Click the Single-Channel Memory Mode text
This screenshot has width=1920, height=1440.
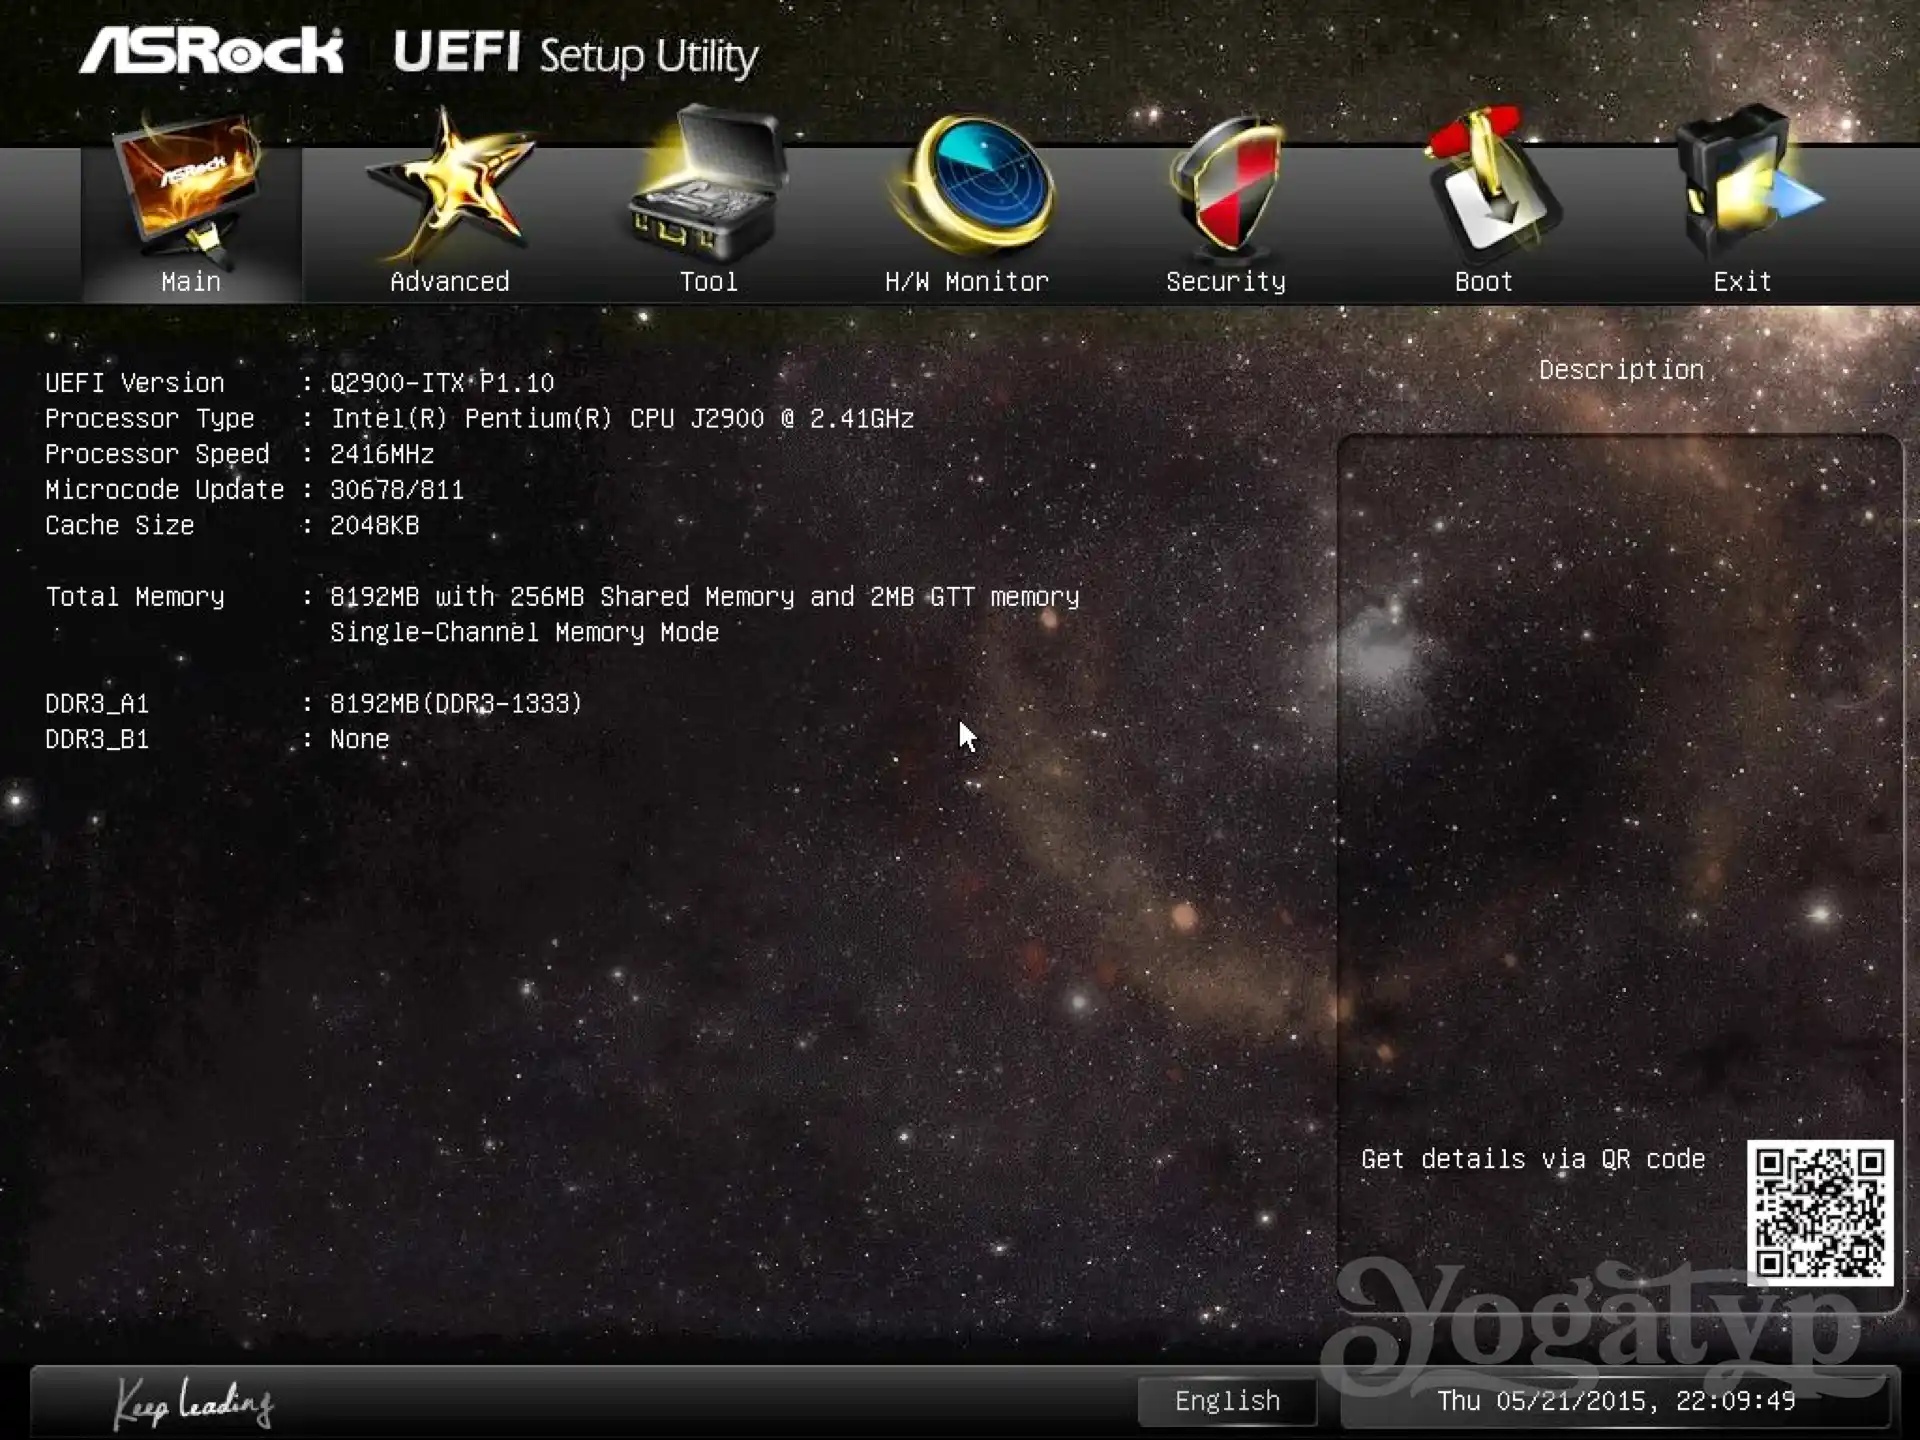click(x=525, y=633)
